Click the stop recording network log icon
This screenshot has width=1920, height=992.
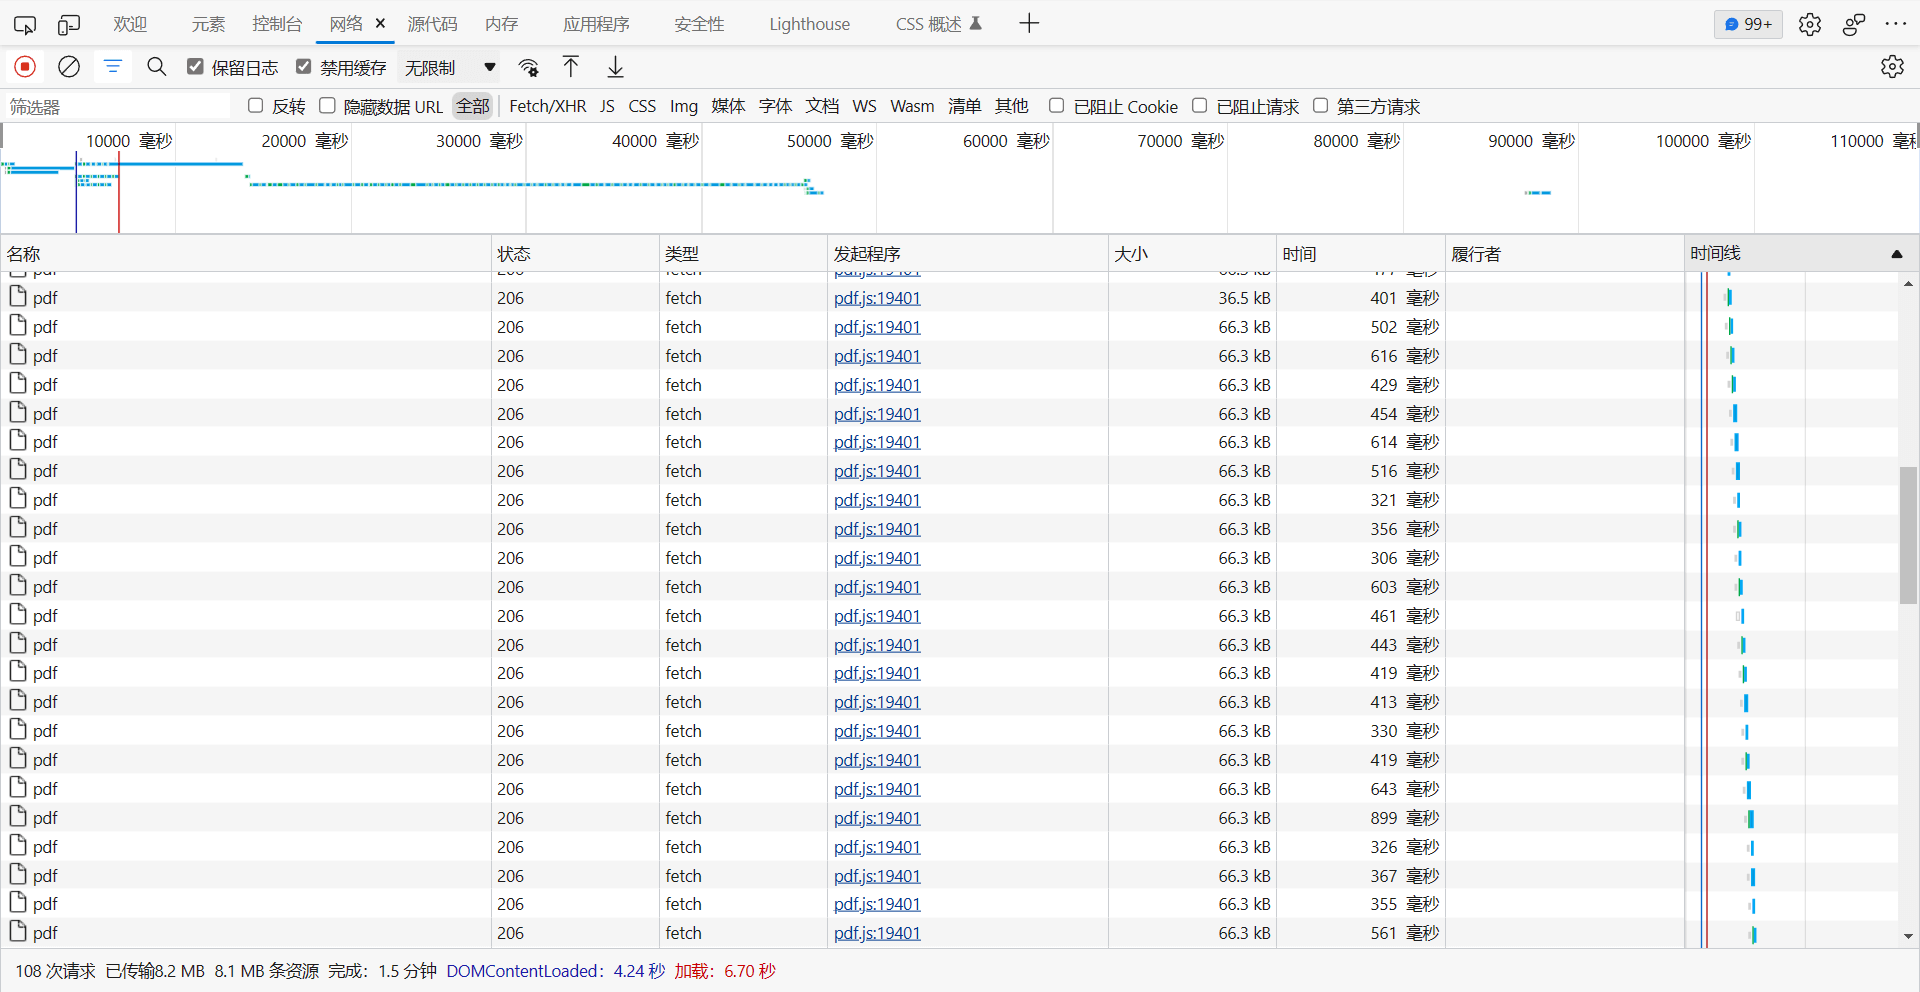click(x=25, y=67)
